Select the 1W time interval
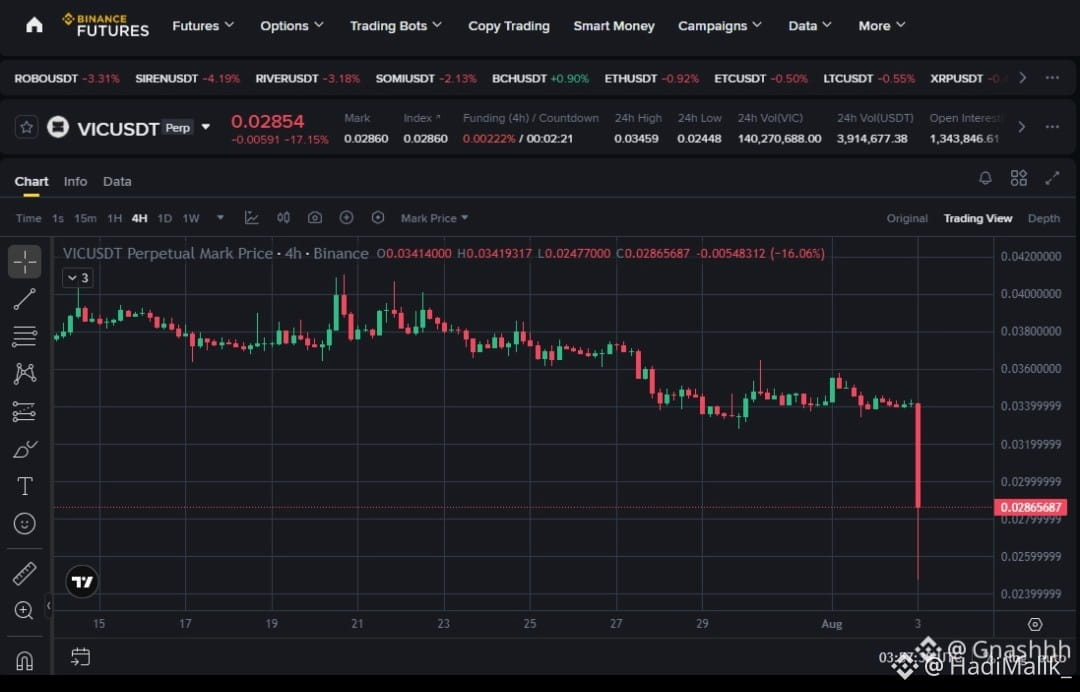Viewport: 1080px width, 692px height. (x=191, y=218)
